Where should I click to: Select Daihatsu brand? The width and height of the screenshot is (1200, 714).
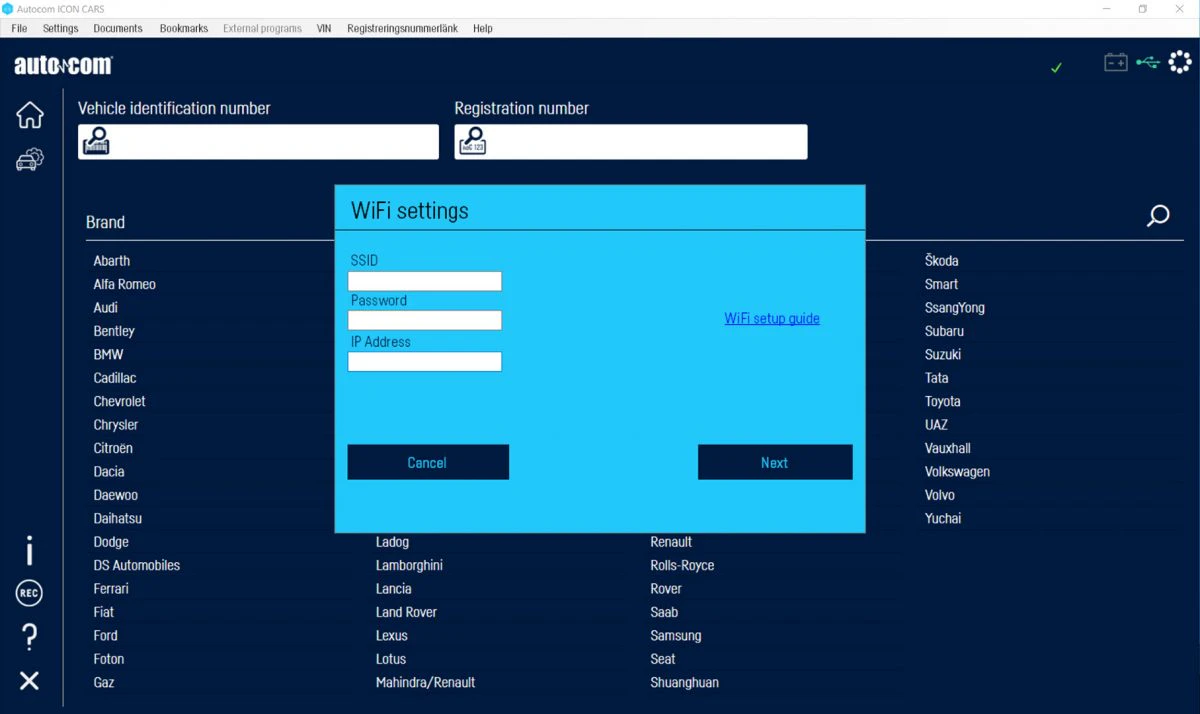118,518
